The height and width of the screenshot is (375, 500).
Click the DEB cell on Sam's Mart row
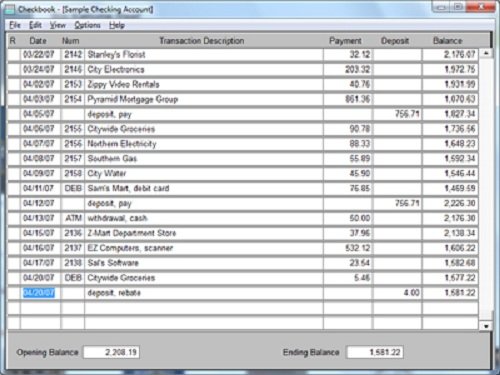[x=73, y=188]
